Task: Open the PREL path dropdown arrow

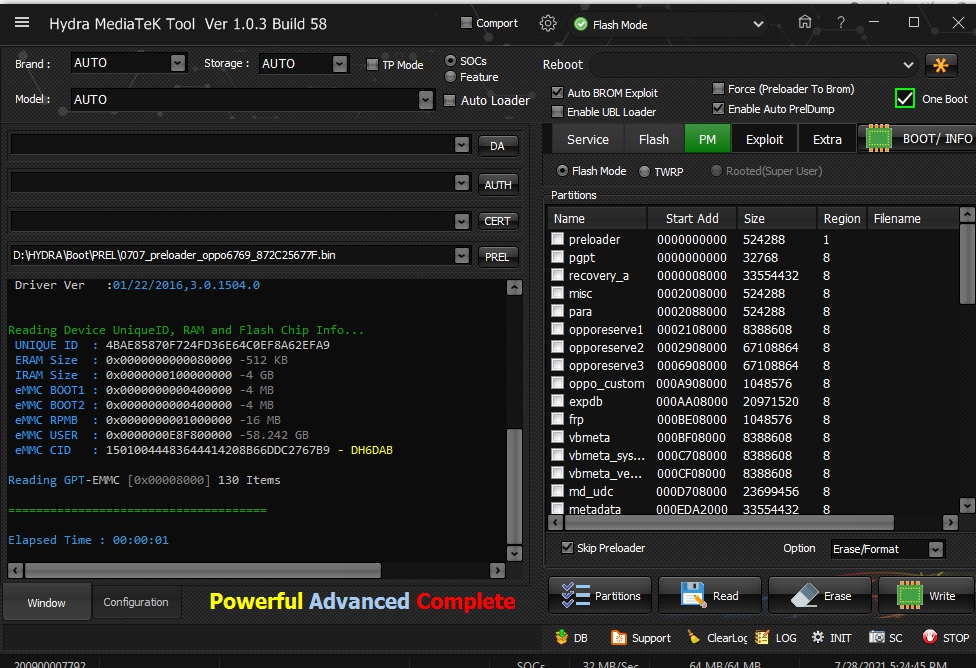Action: click(x=462, y=255)
